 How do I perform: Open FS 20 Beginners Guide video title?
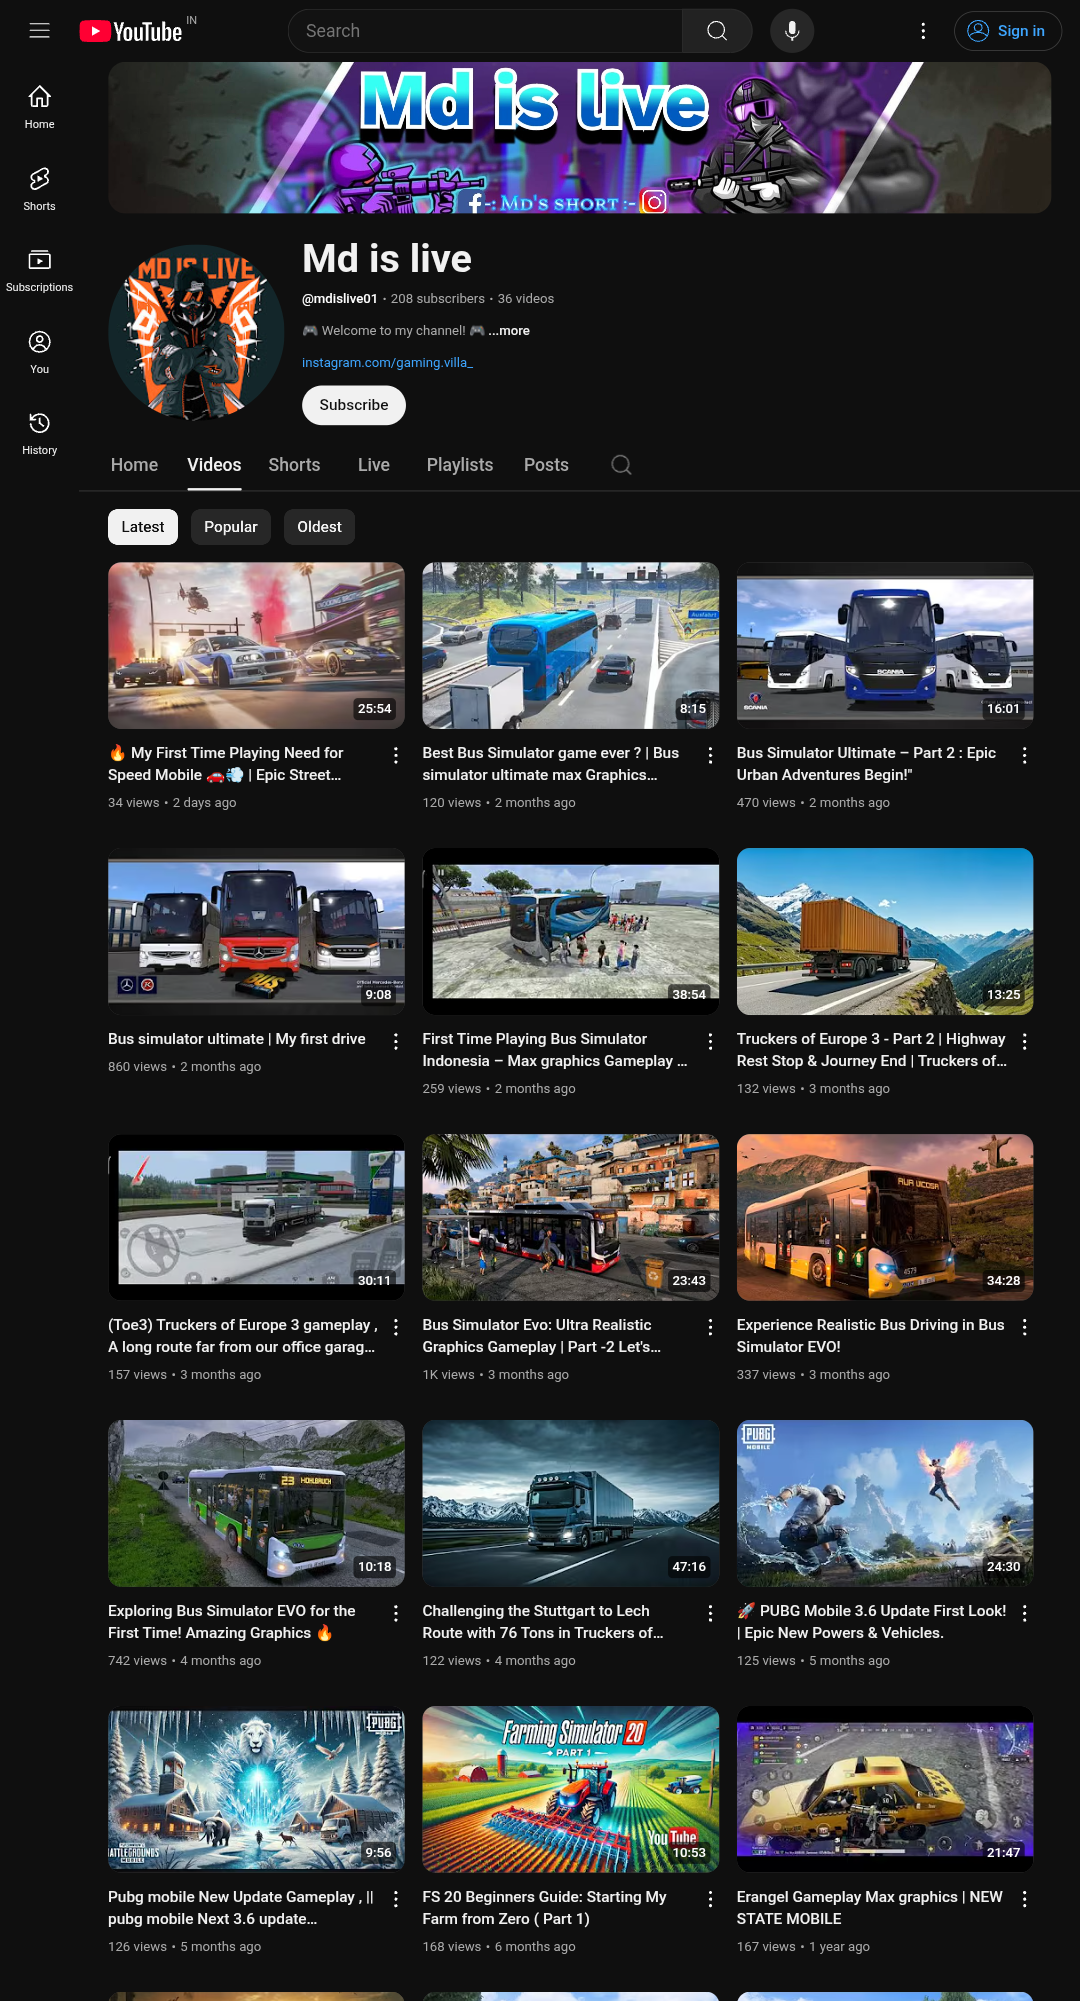544,1908
